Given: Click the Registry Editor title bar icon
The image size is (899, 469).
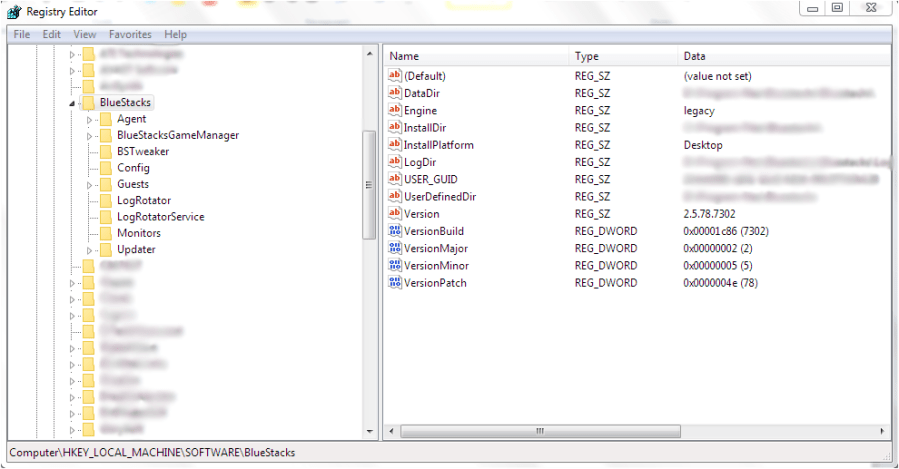Looking at the screenshot, I should click(x=14, y=12).
